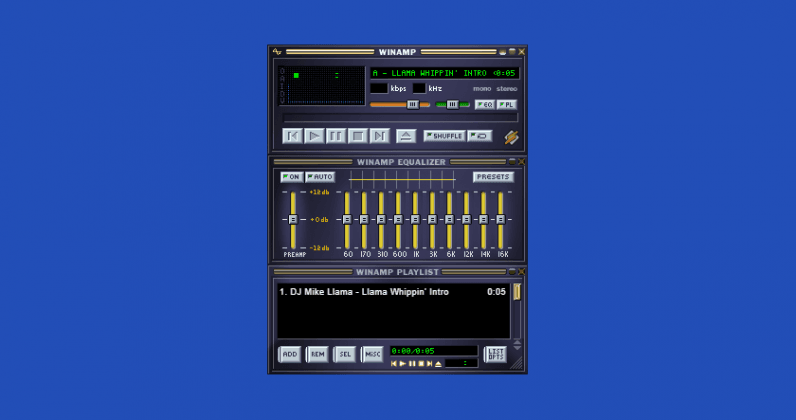Click the PREAMP slider handle

click(x=293, y=219)
